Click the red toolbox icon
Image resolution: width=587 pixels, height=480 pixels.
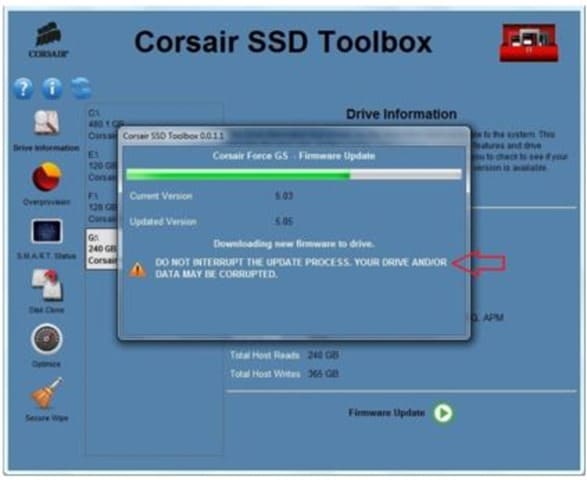click(529, 43)
